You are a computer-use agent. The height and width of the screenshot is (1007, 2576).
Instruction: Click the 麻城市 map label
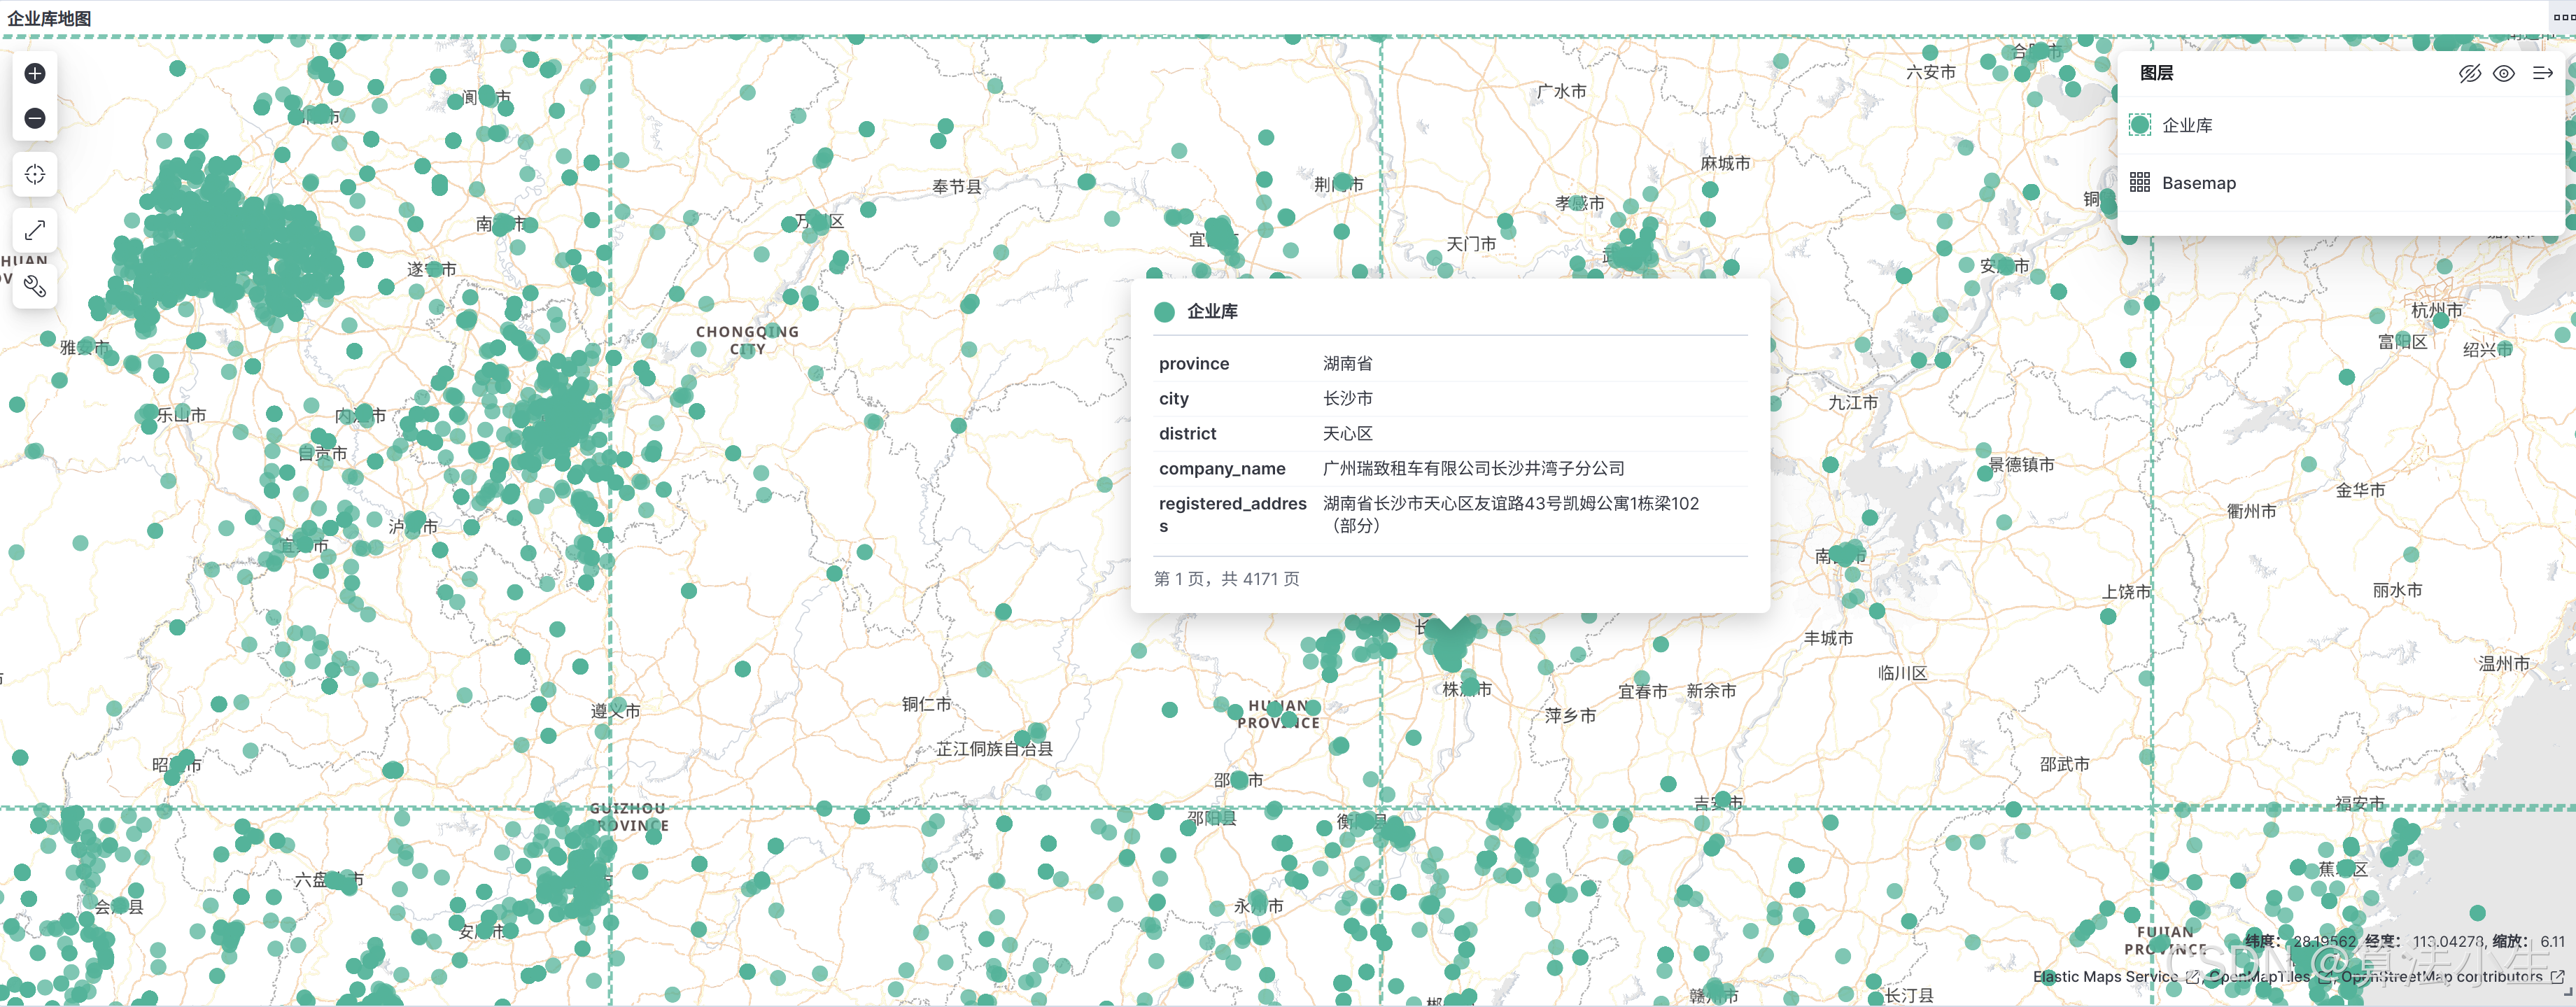click(1725, 163)
